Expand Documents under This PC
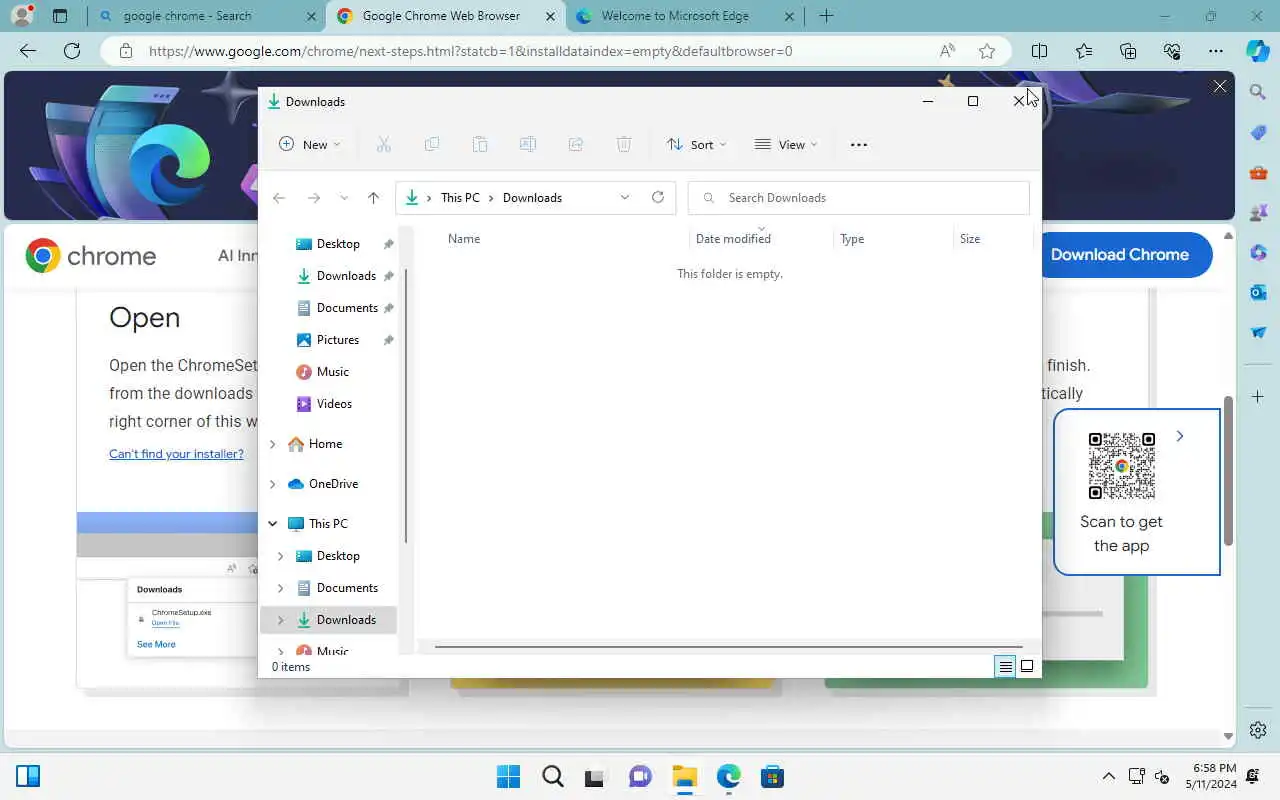1280x800 pixels. pos(280,588)
